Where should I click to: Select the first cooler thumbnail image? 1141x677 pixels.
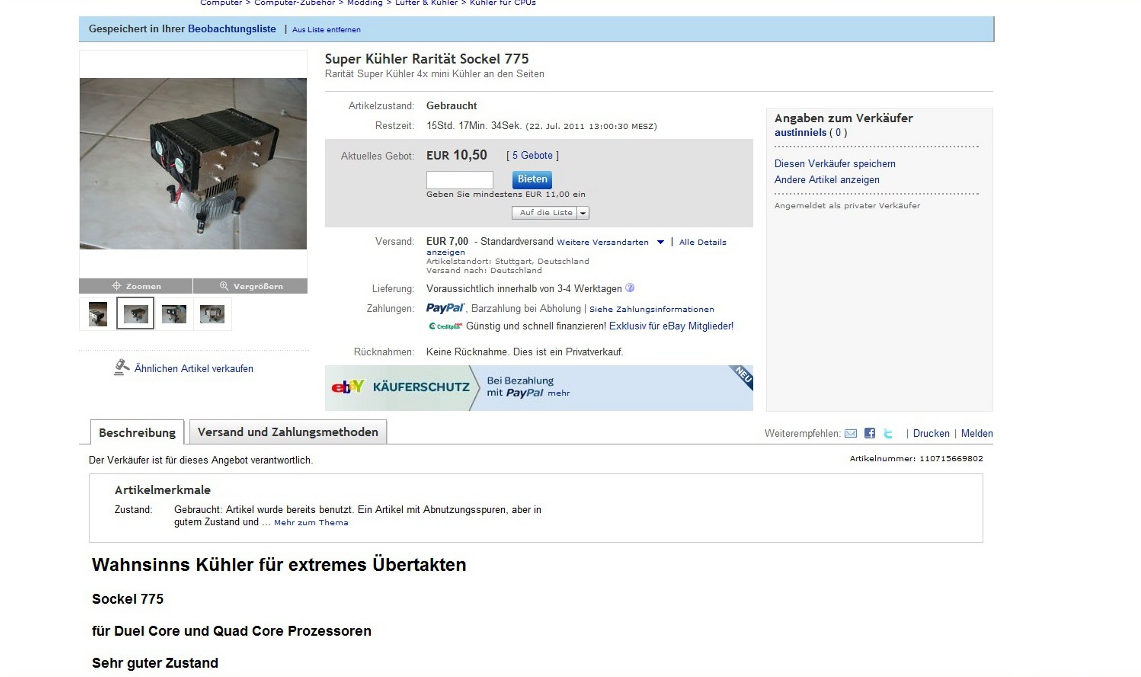tap(98, 314)
